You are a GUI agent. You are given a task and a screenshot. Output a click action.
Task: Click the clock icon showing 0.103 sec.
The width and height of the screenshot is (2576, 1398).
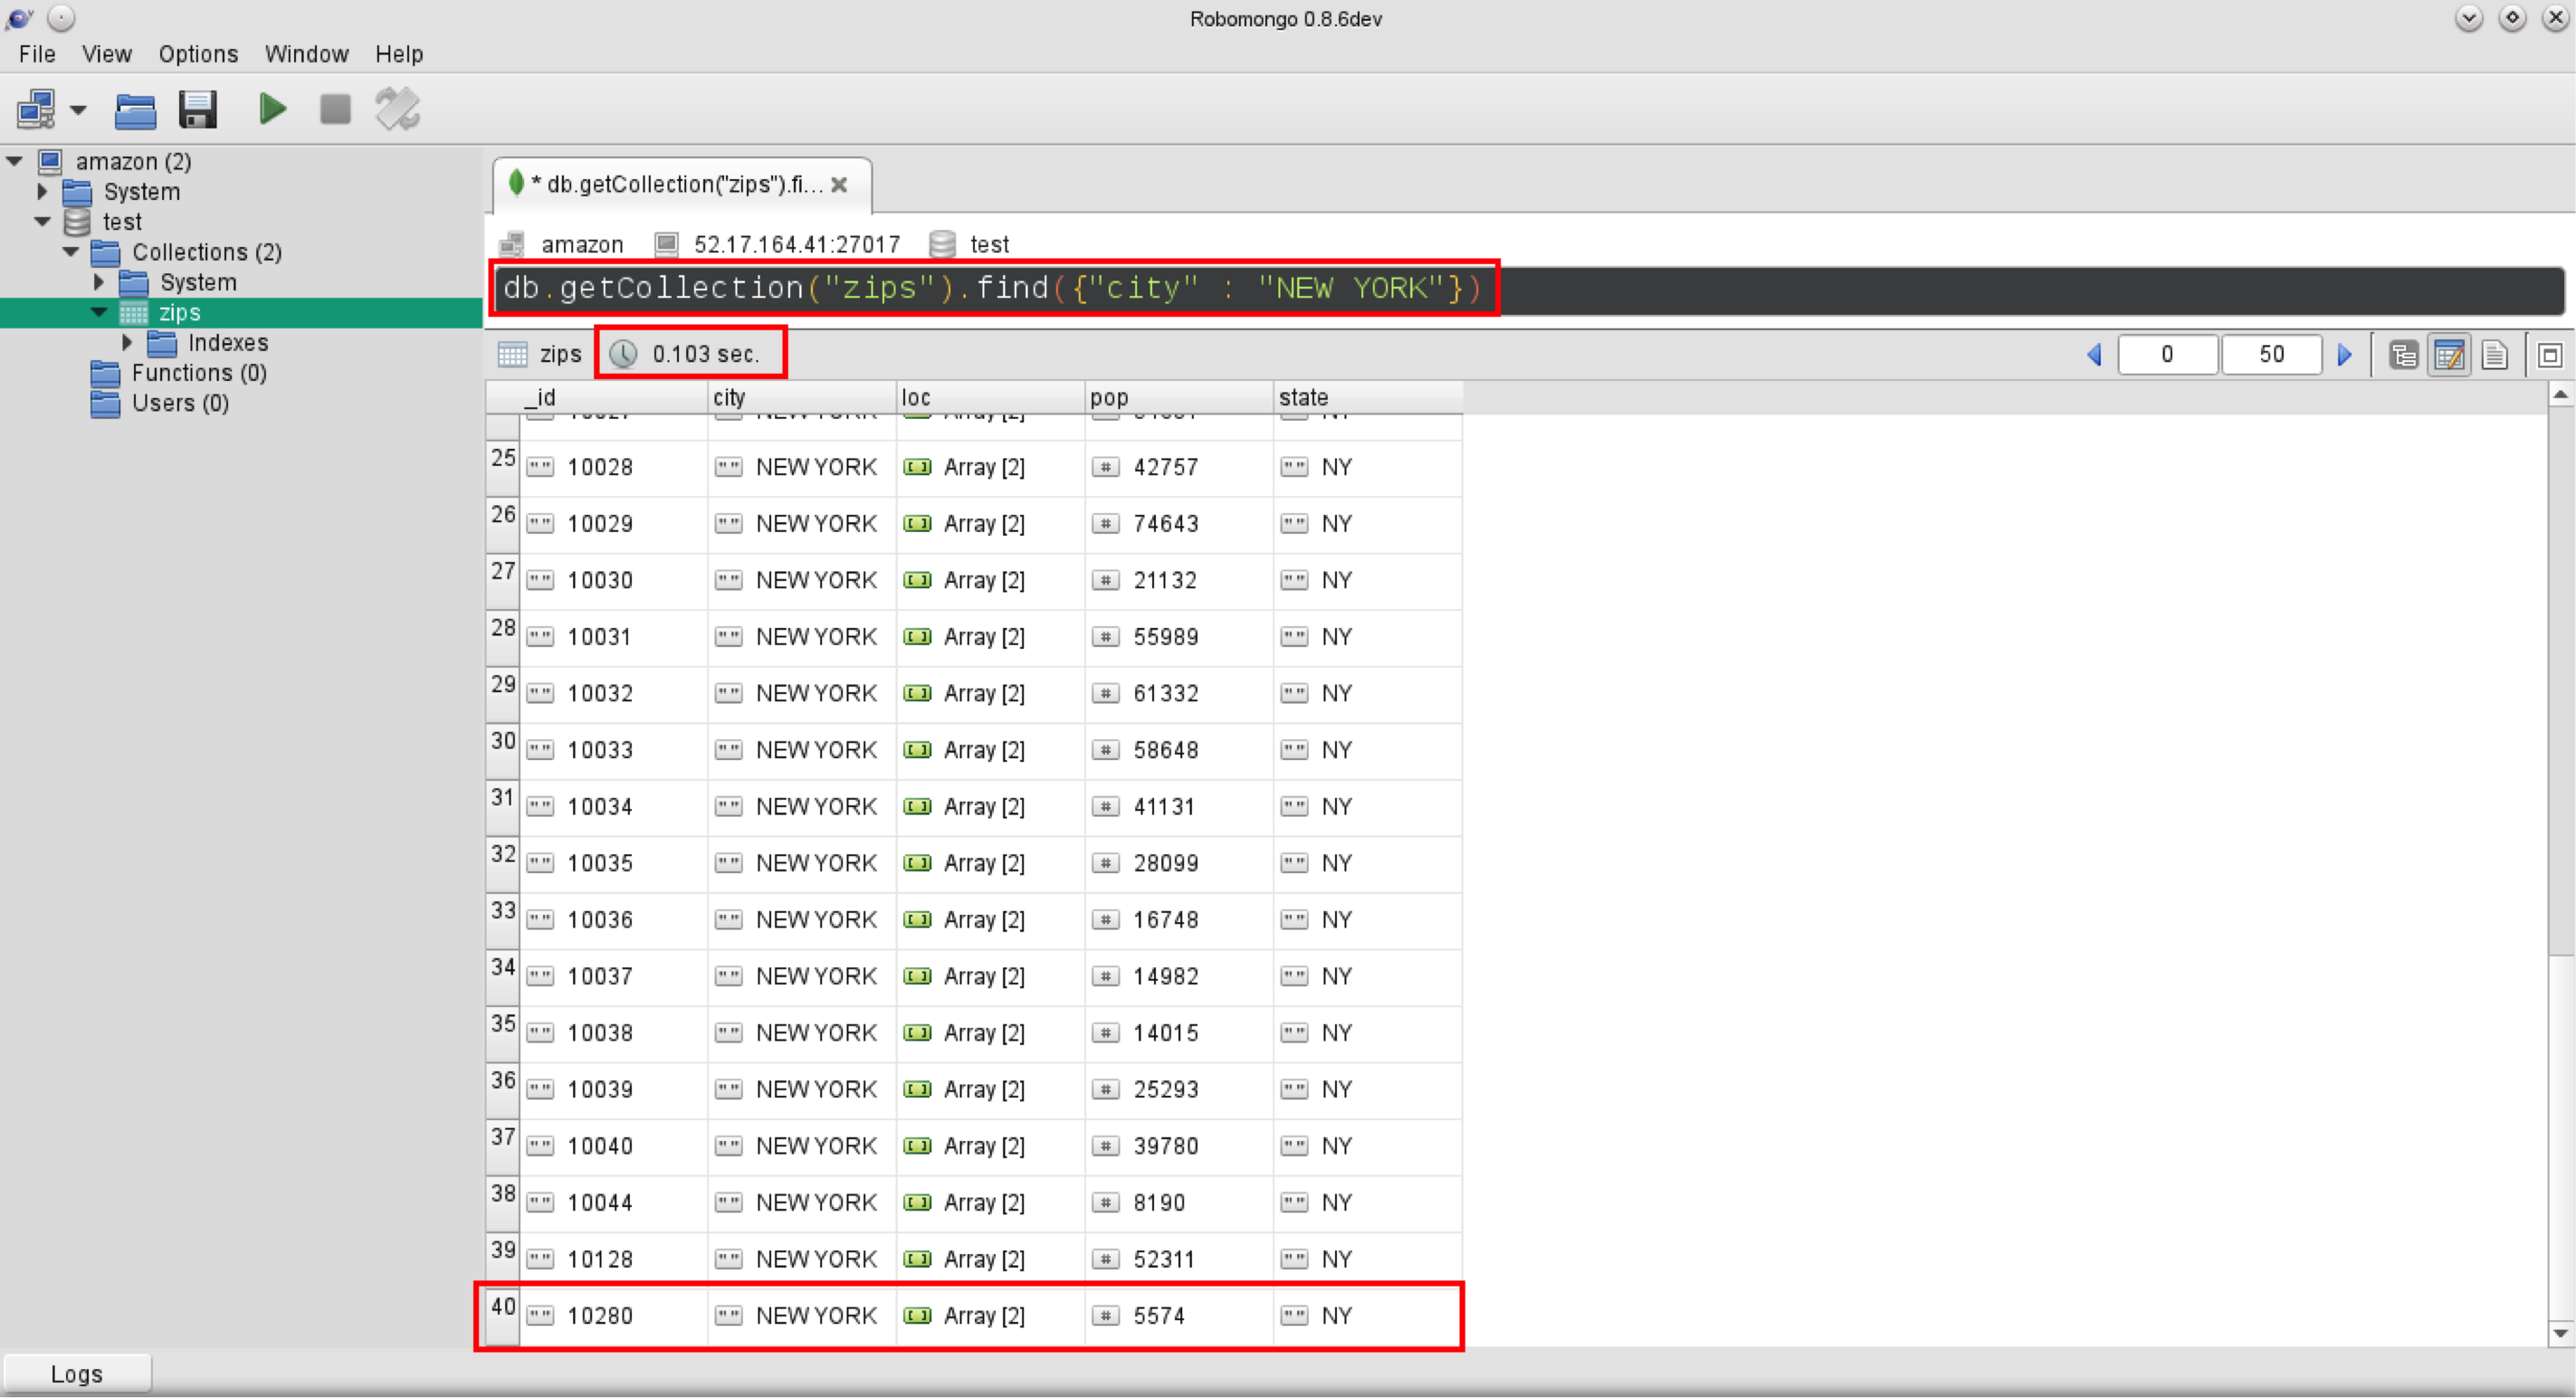[623, 354]
